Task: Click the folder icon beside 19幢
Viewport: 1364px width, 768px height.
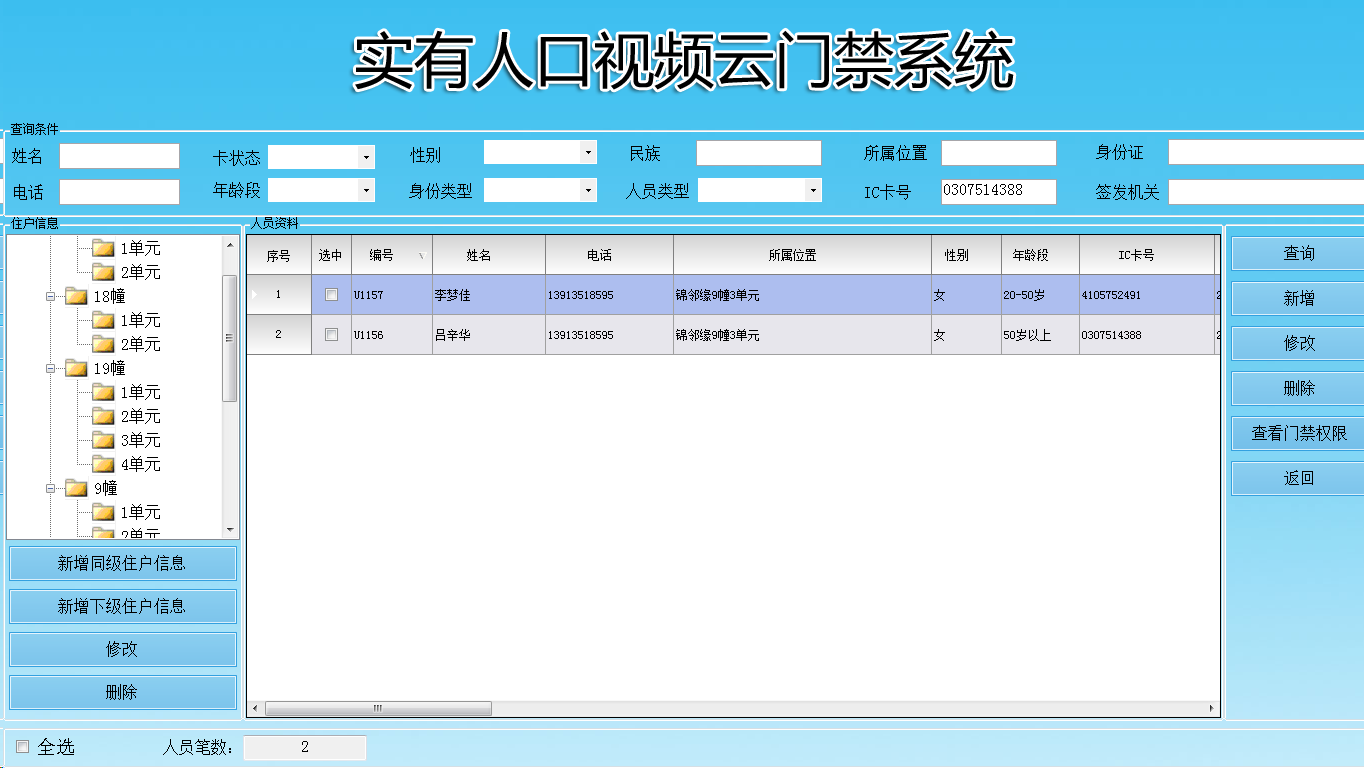Action: pyautogui.click(x=77, y=368)
